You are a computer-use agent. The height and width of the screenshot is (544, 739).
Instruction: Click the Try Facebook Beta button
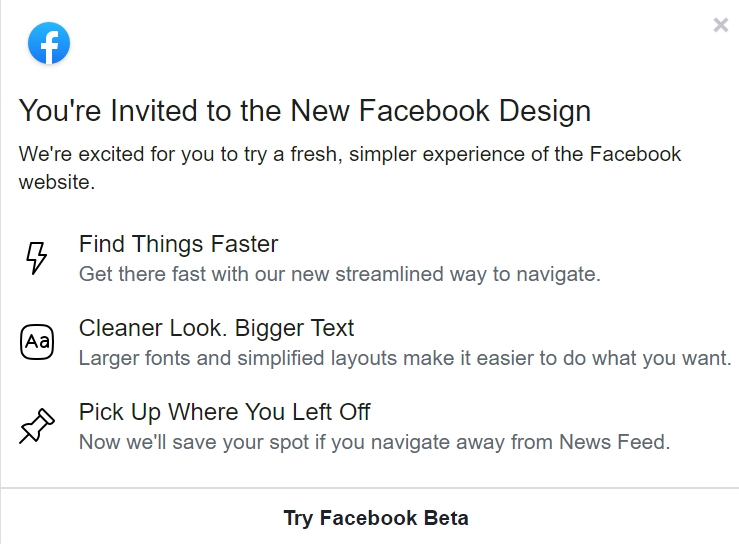pyautogui.click(x=376, y=518)
